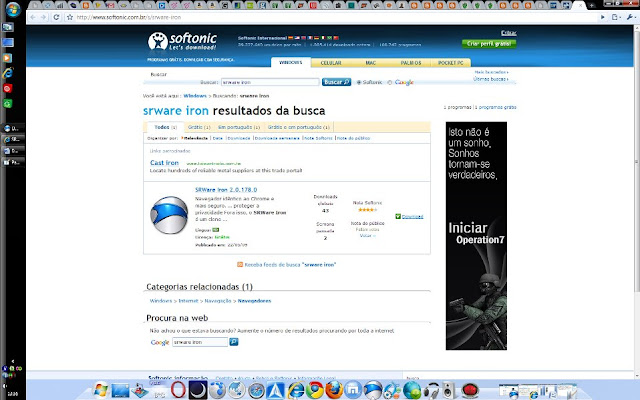
Task: Launch SRWare Iron from the dock
Action: (373, 390)
